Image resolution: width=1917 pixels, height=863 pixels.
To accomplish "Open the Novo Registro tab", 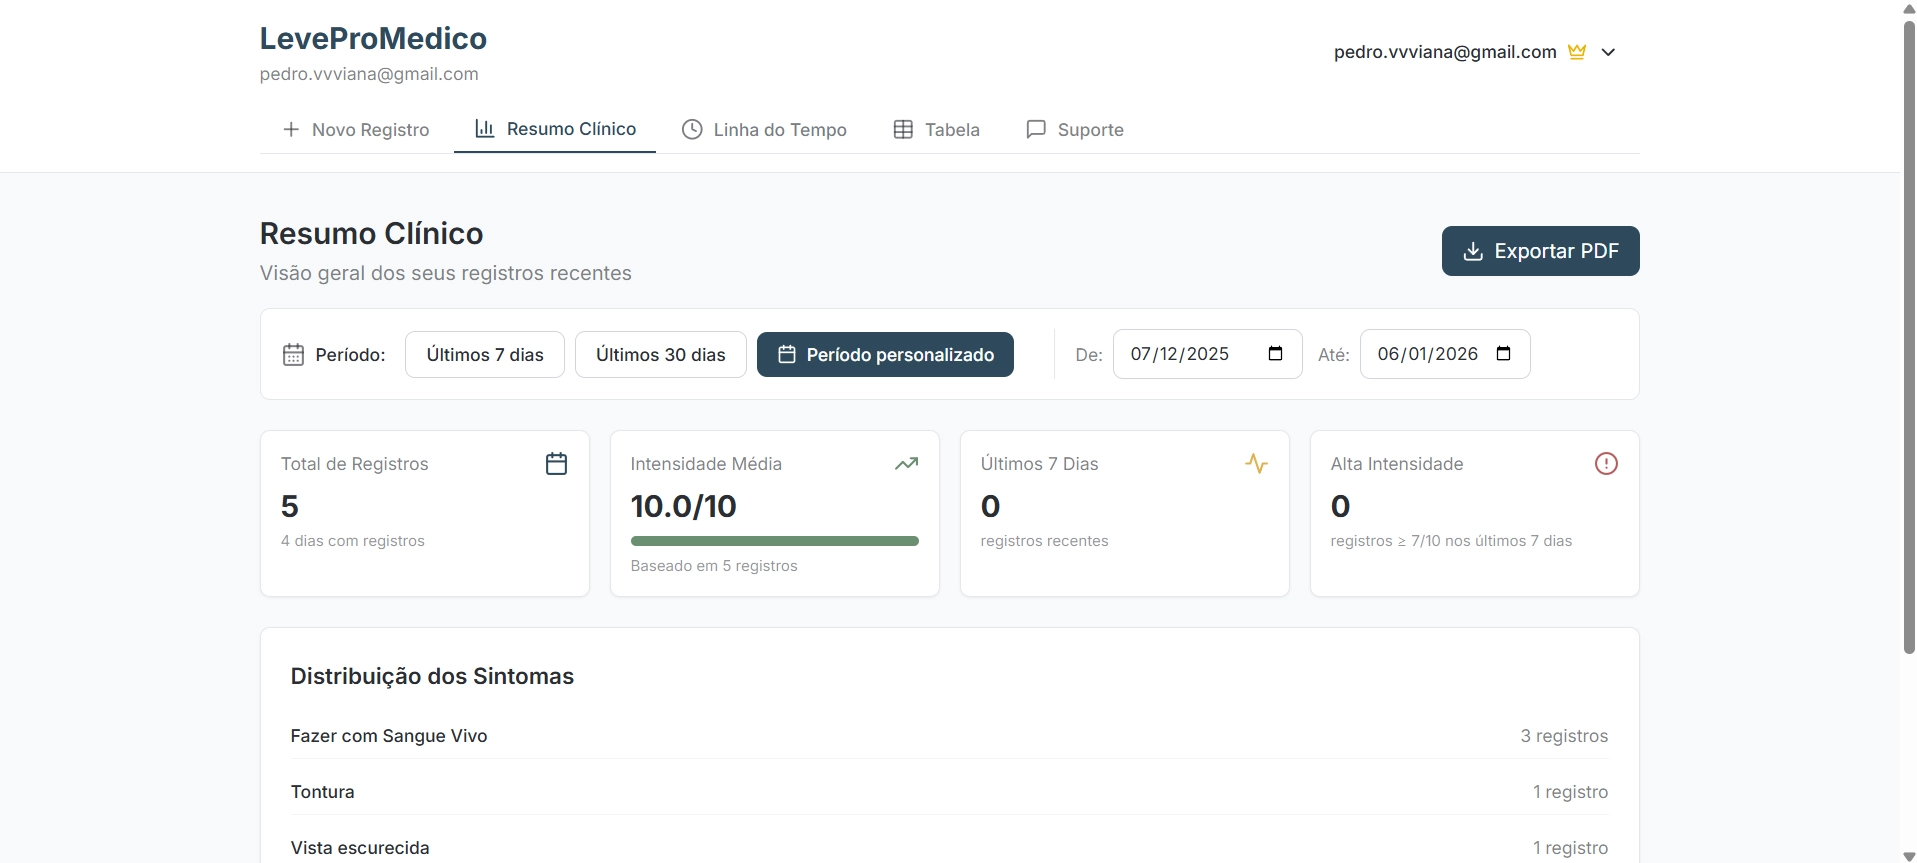I will (x=356, y=130).
